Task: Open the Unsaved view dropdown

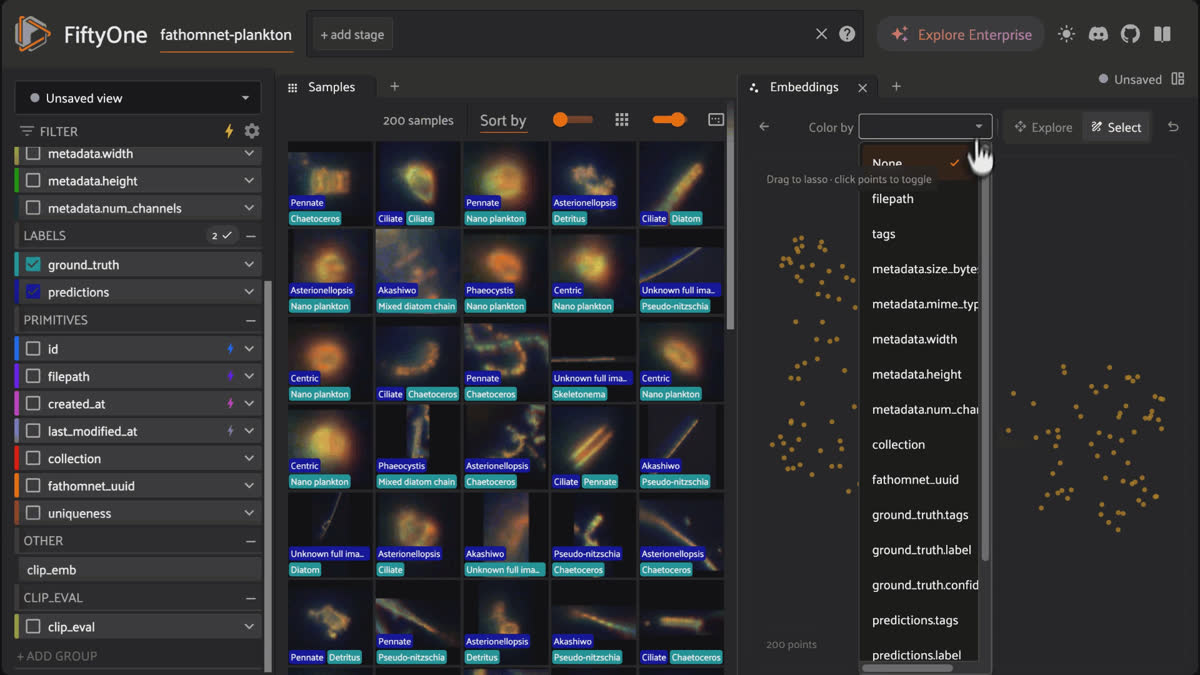Action: (138, 98)
